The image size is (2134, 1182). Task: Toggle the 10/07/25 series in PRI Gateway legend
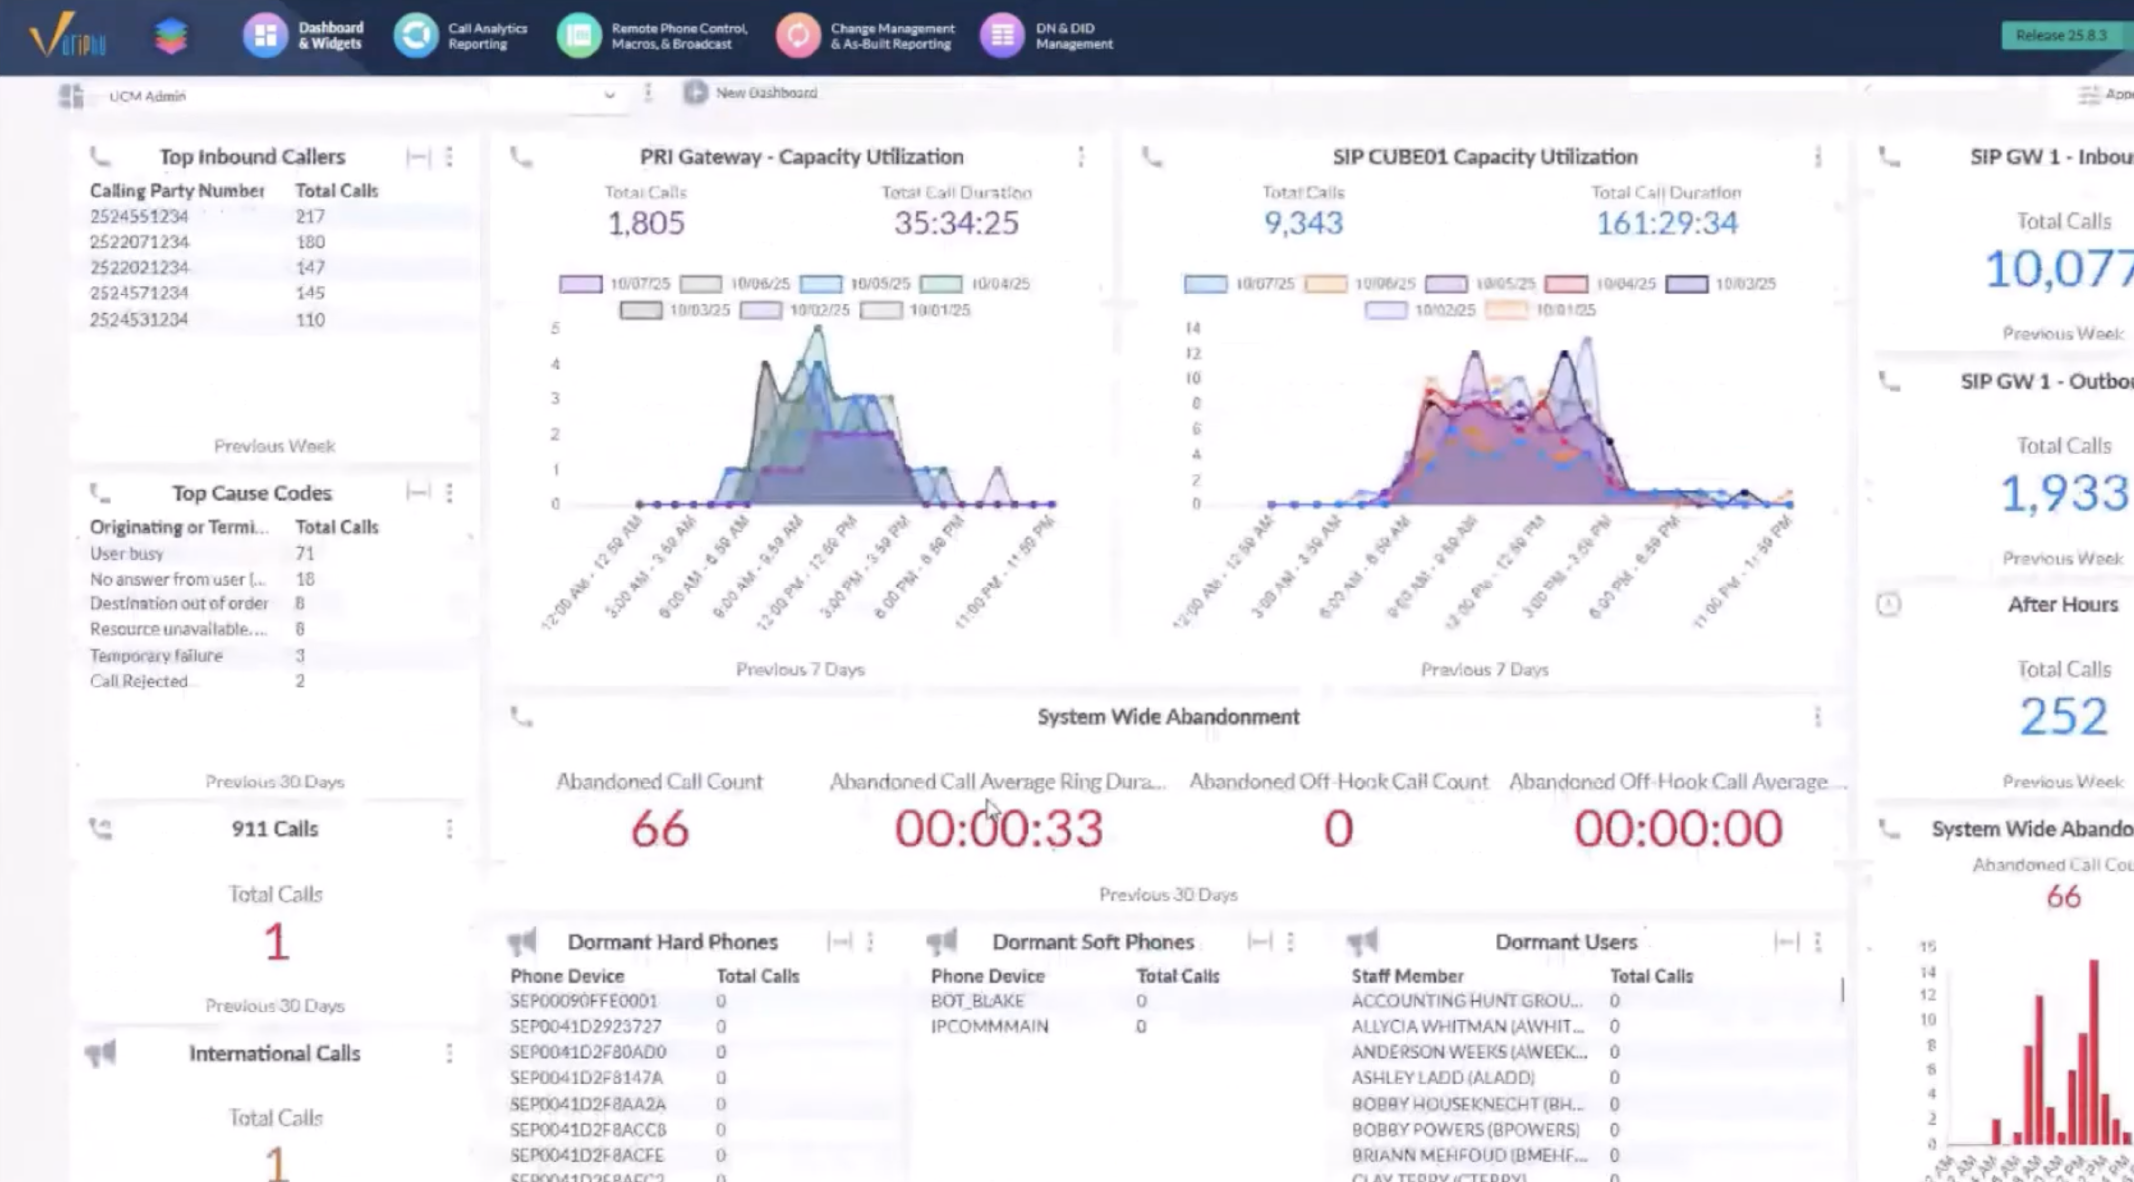pyautogui.click(x=581, y=284)
